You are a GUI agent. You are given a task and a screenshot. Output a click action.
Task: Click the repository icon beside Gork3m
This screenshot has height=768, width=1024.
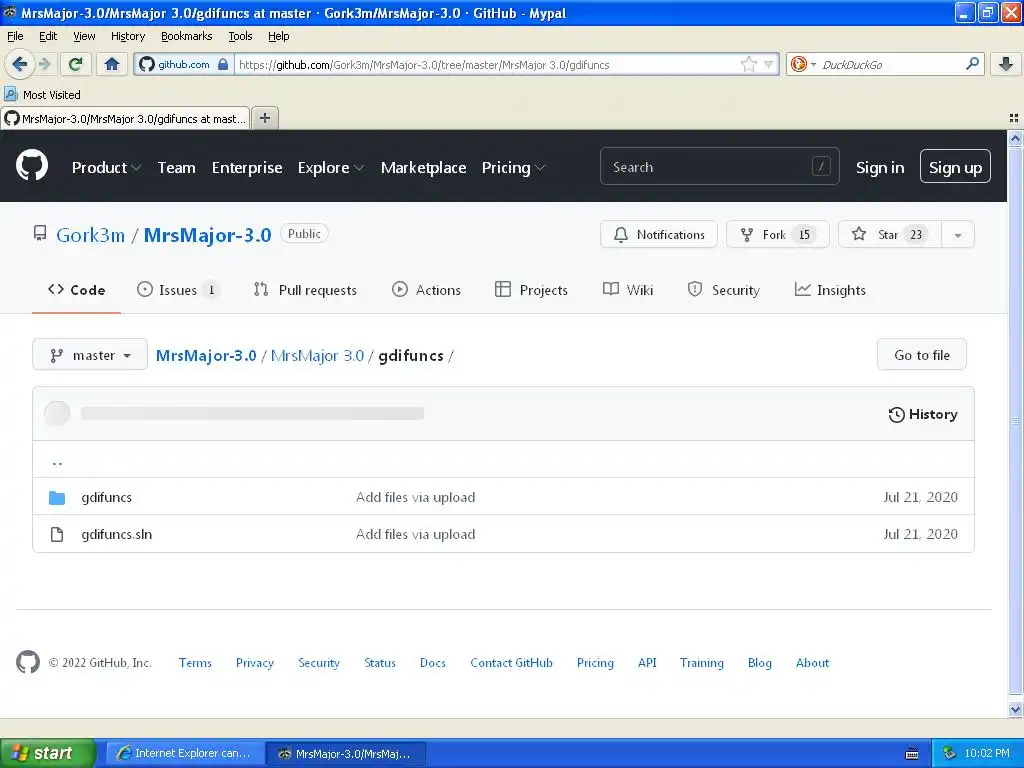click(x=40, y=233)
